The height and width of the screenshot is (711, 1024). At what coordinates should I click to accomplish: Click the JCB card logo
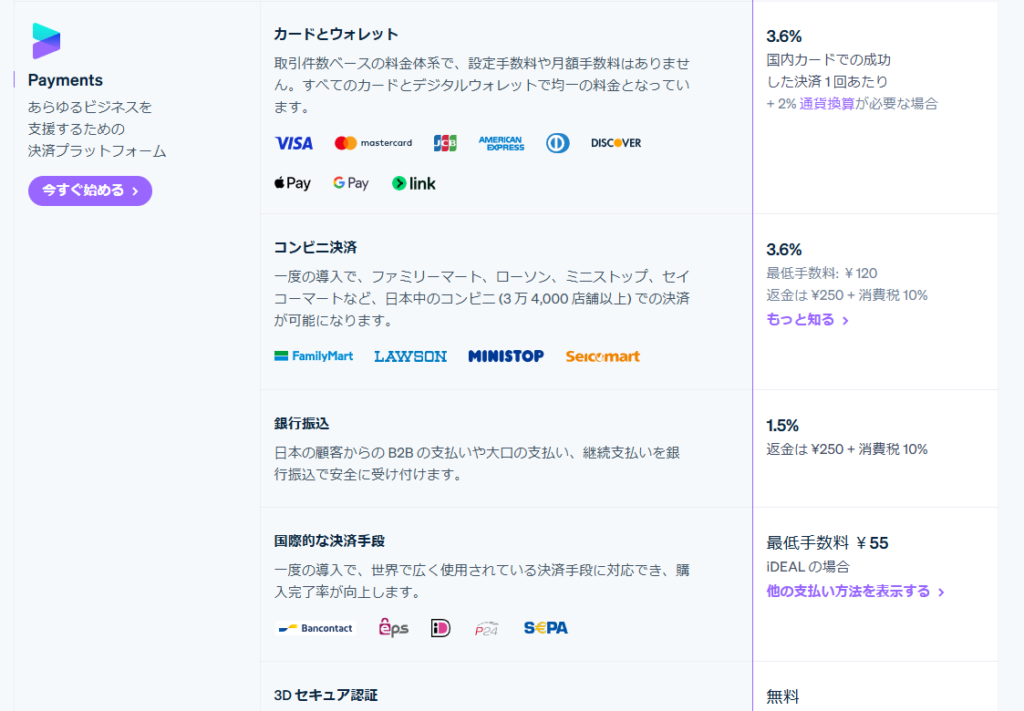(445, 143)
